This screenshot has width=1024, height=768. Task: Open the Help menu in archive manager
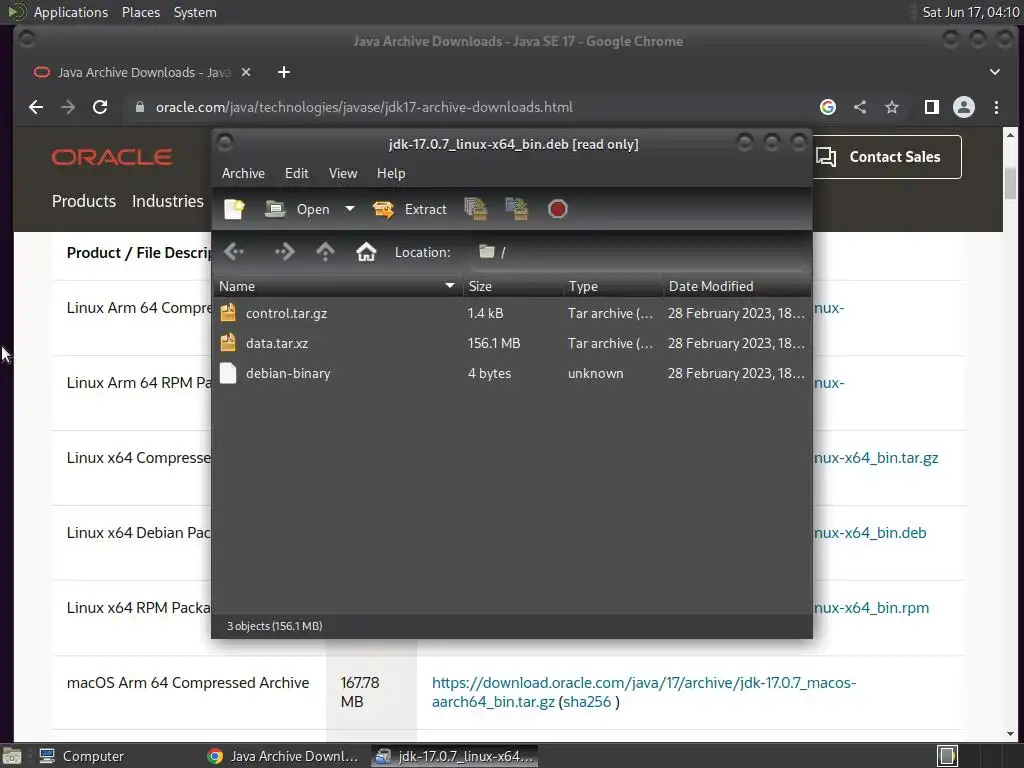pos(391,174)
